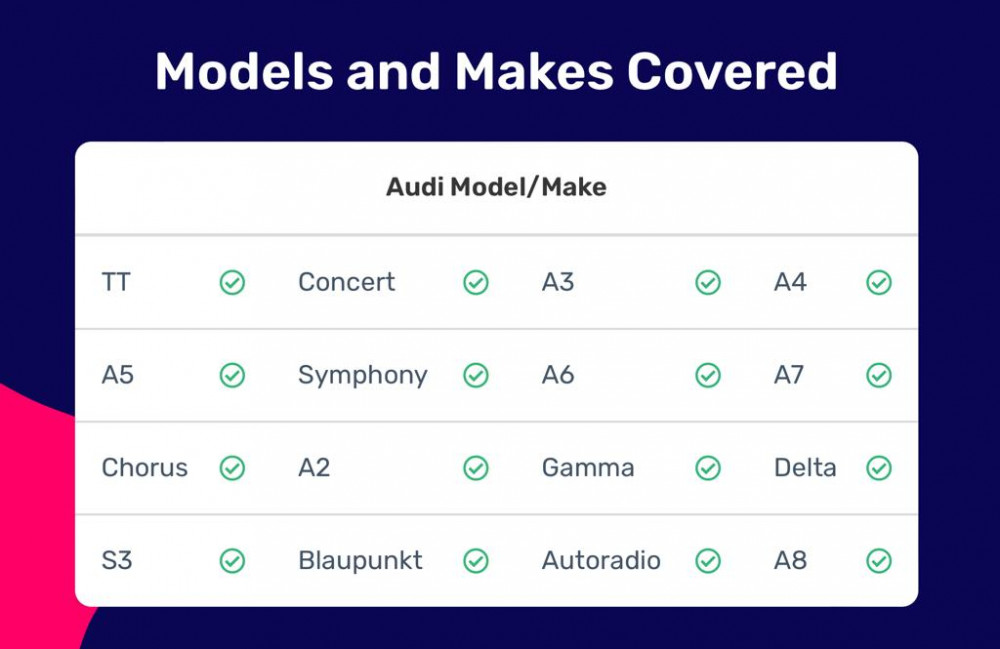Click the green check next to A6
Image resolution: width=1000 pixels, height=649 pixels.
pyautogui.click(x=708, y=376)
